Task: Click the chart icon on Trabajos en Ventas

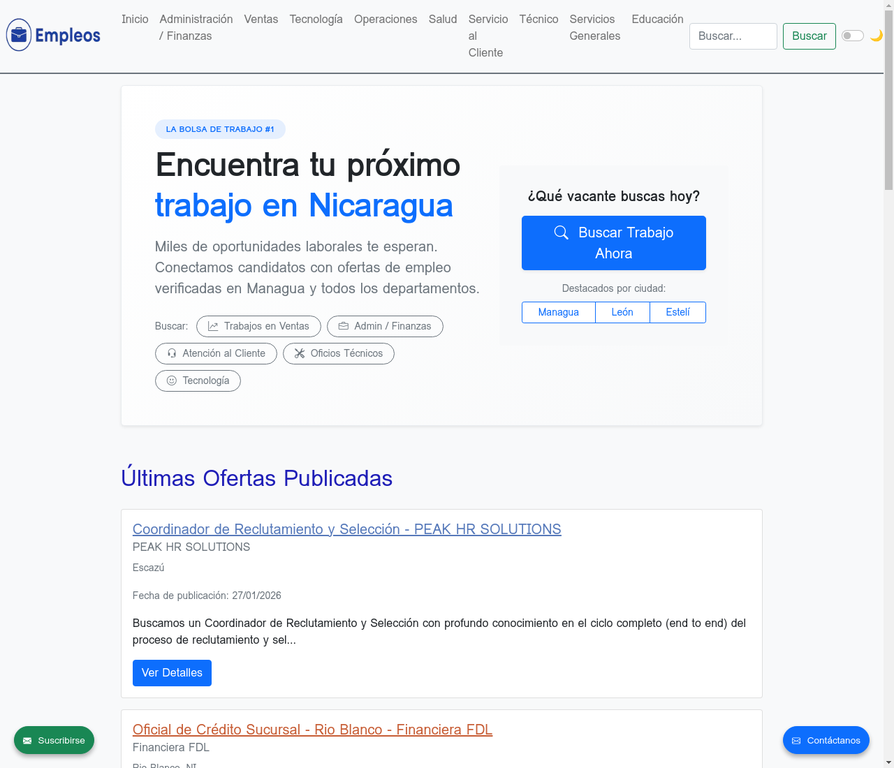Action: (213, 326)
